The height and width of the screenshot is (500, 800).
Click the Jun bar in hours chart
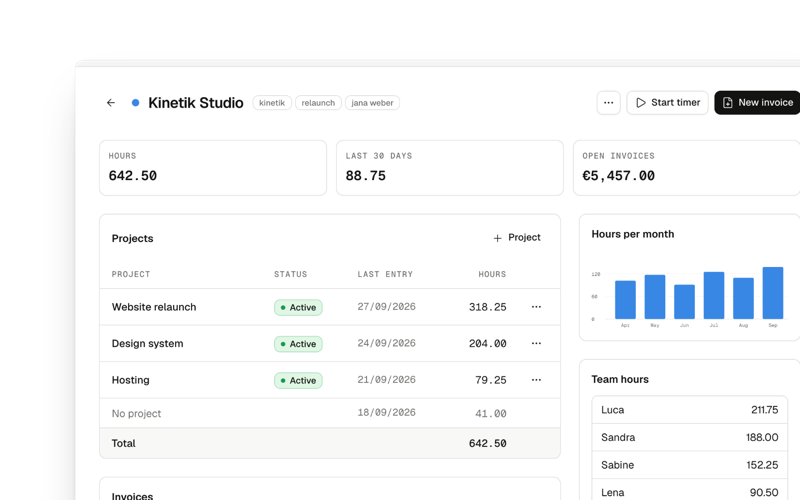click(684, 302)
